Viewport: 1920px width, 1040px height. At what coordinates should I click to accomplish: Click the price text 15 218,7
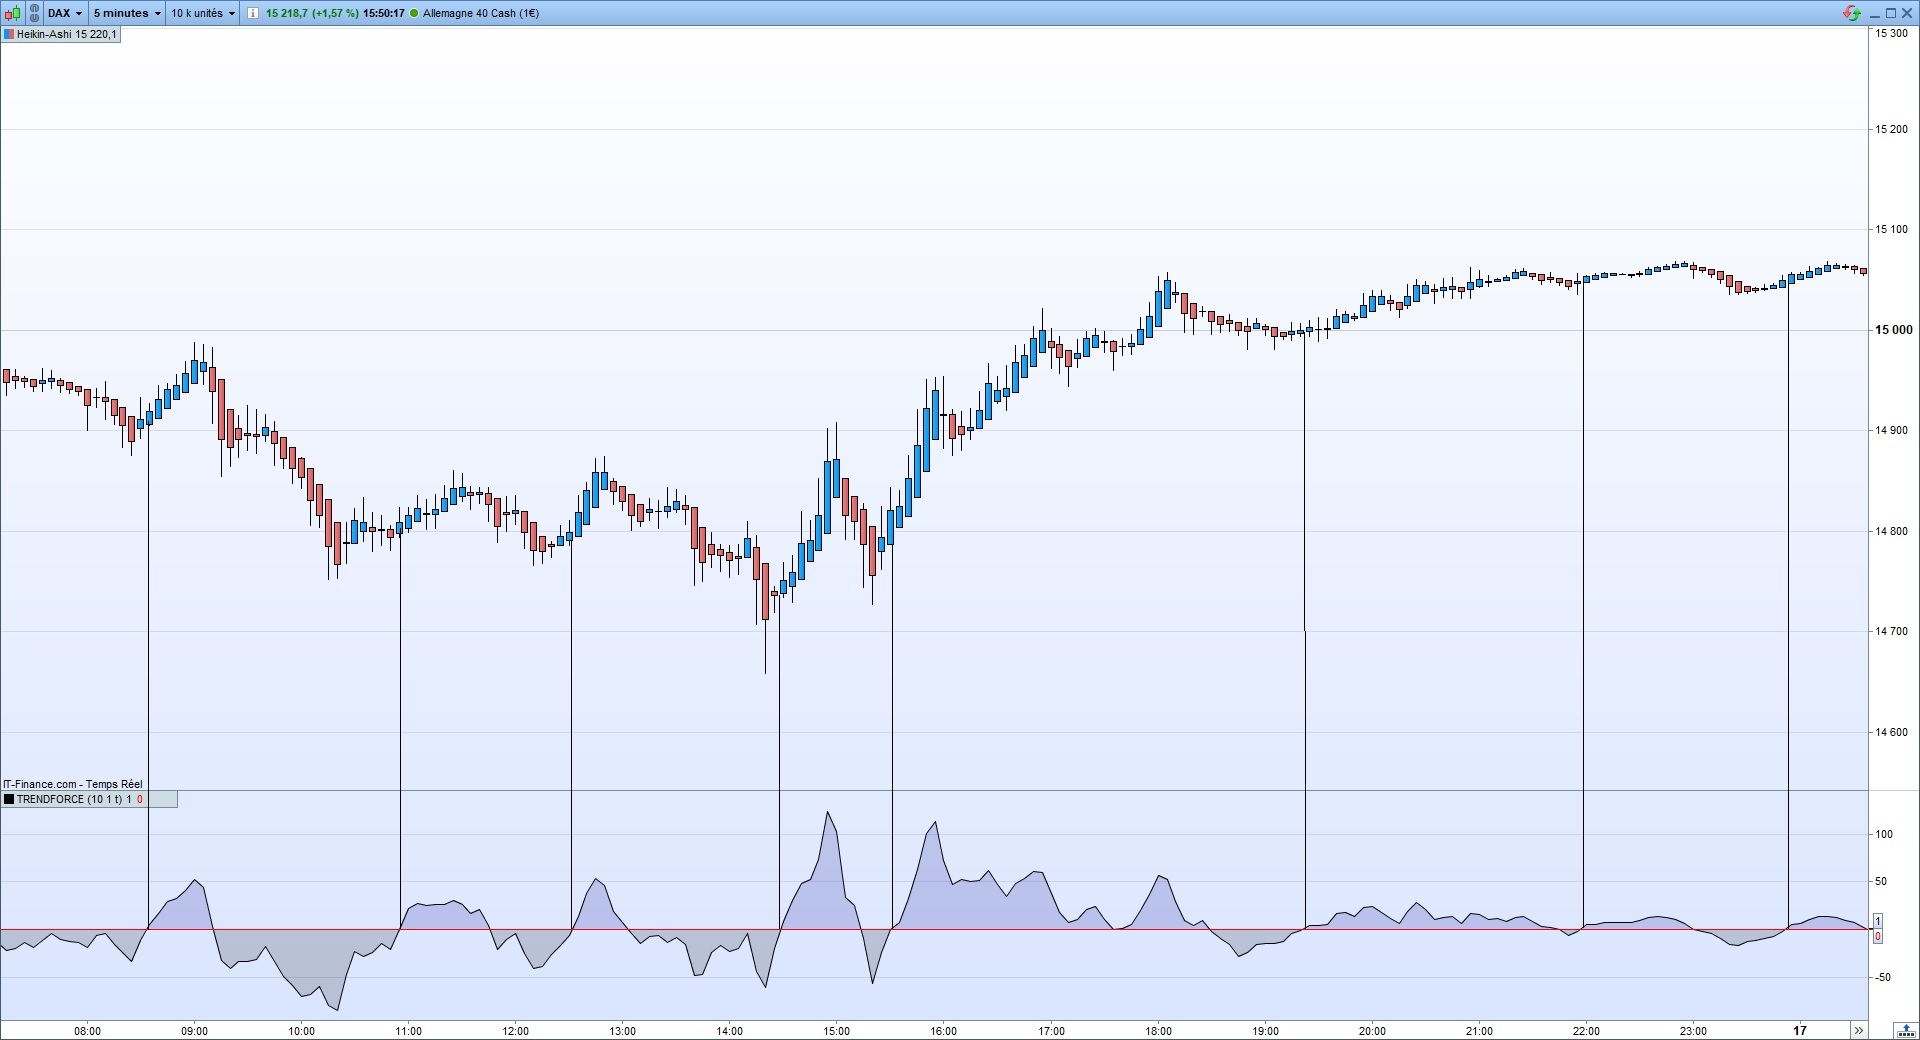click(x=286, y=13)
